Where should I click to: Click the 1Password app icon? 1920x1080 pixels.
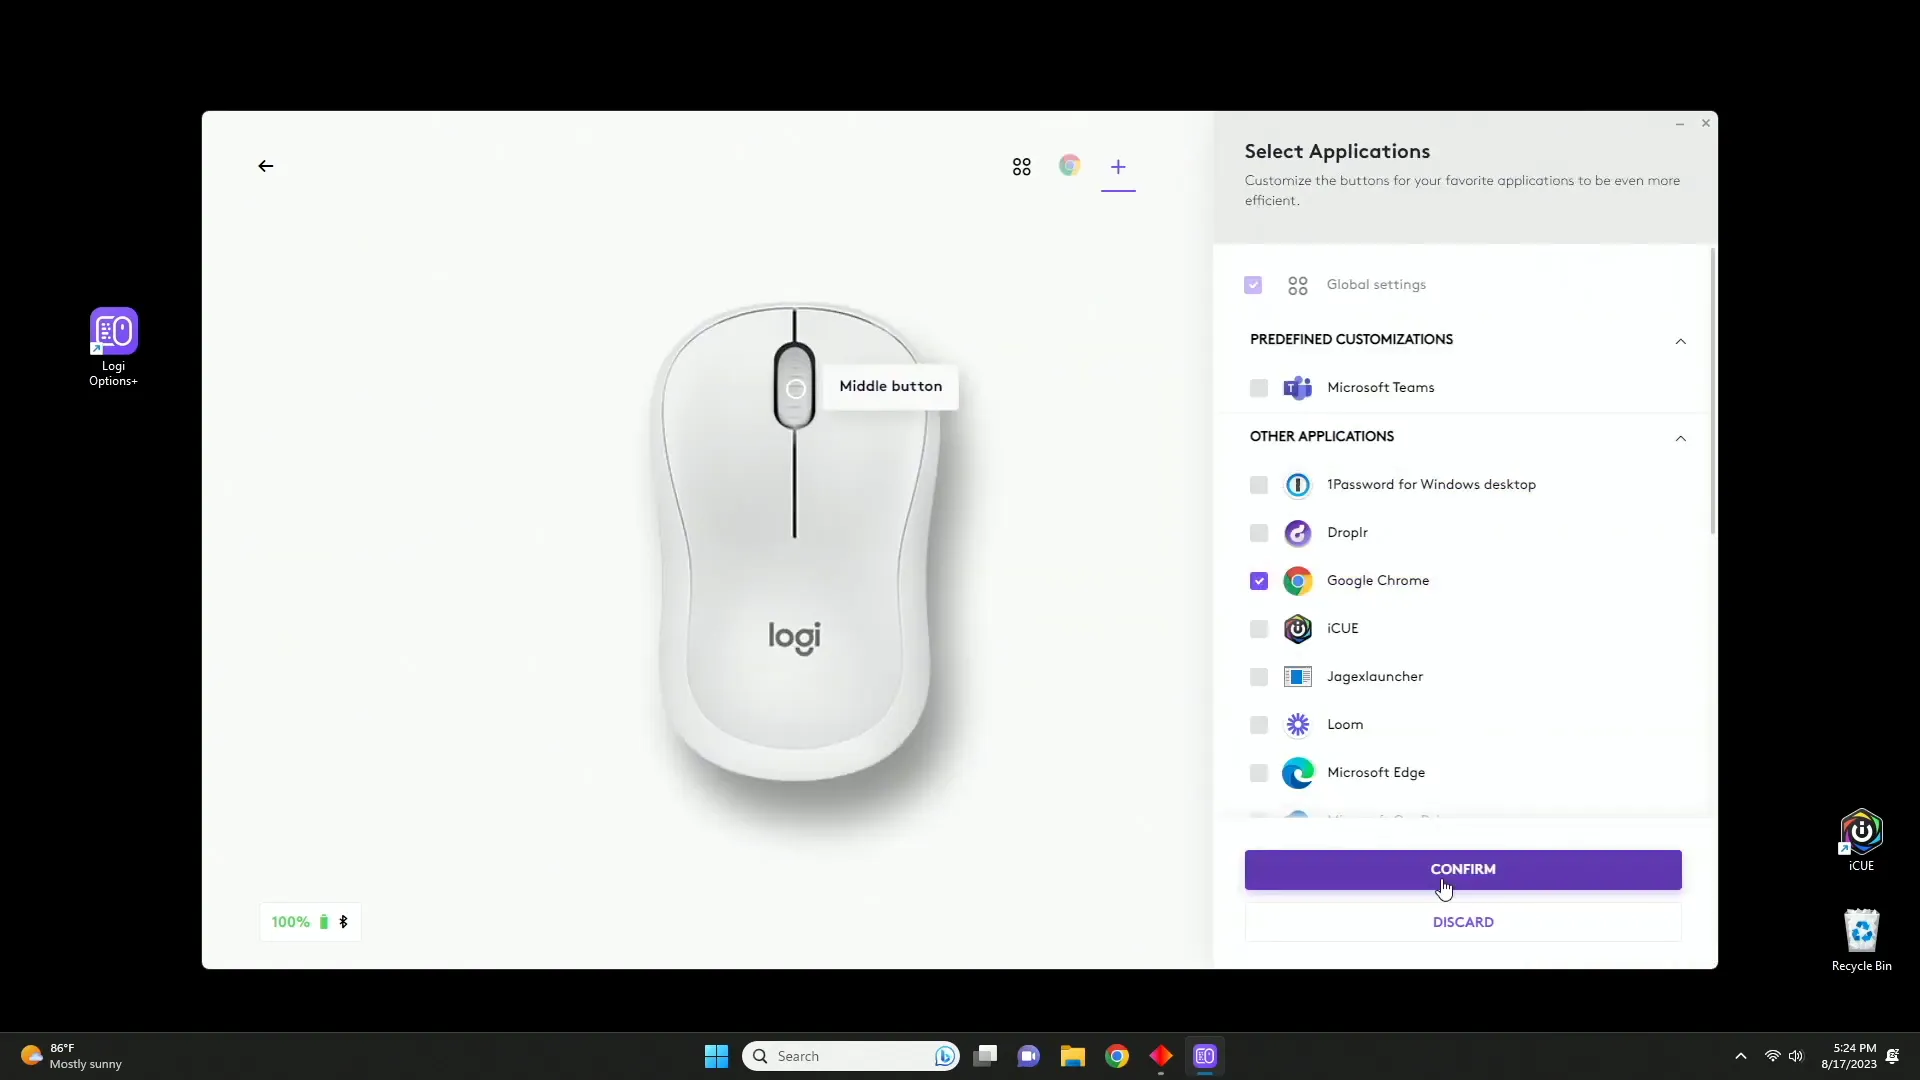pyautogui.click(x=1298, y=485)
